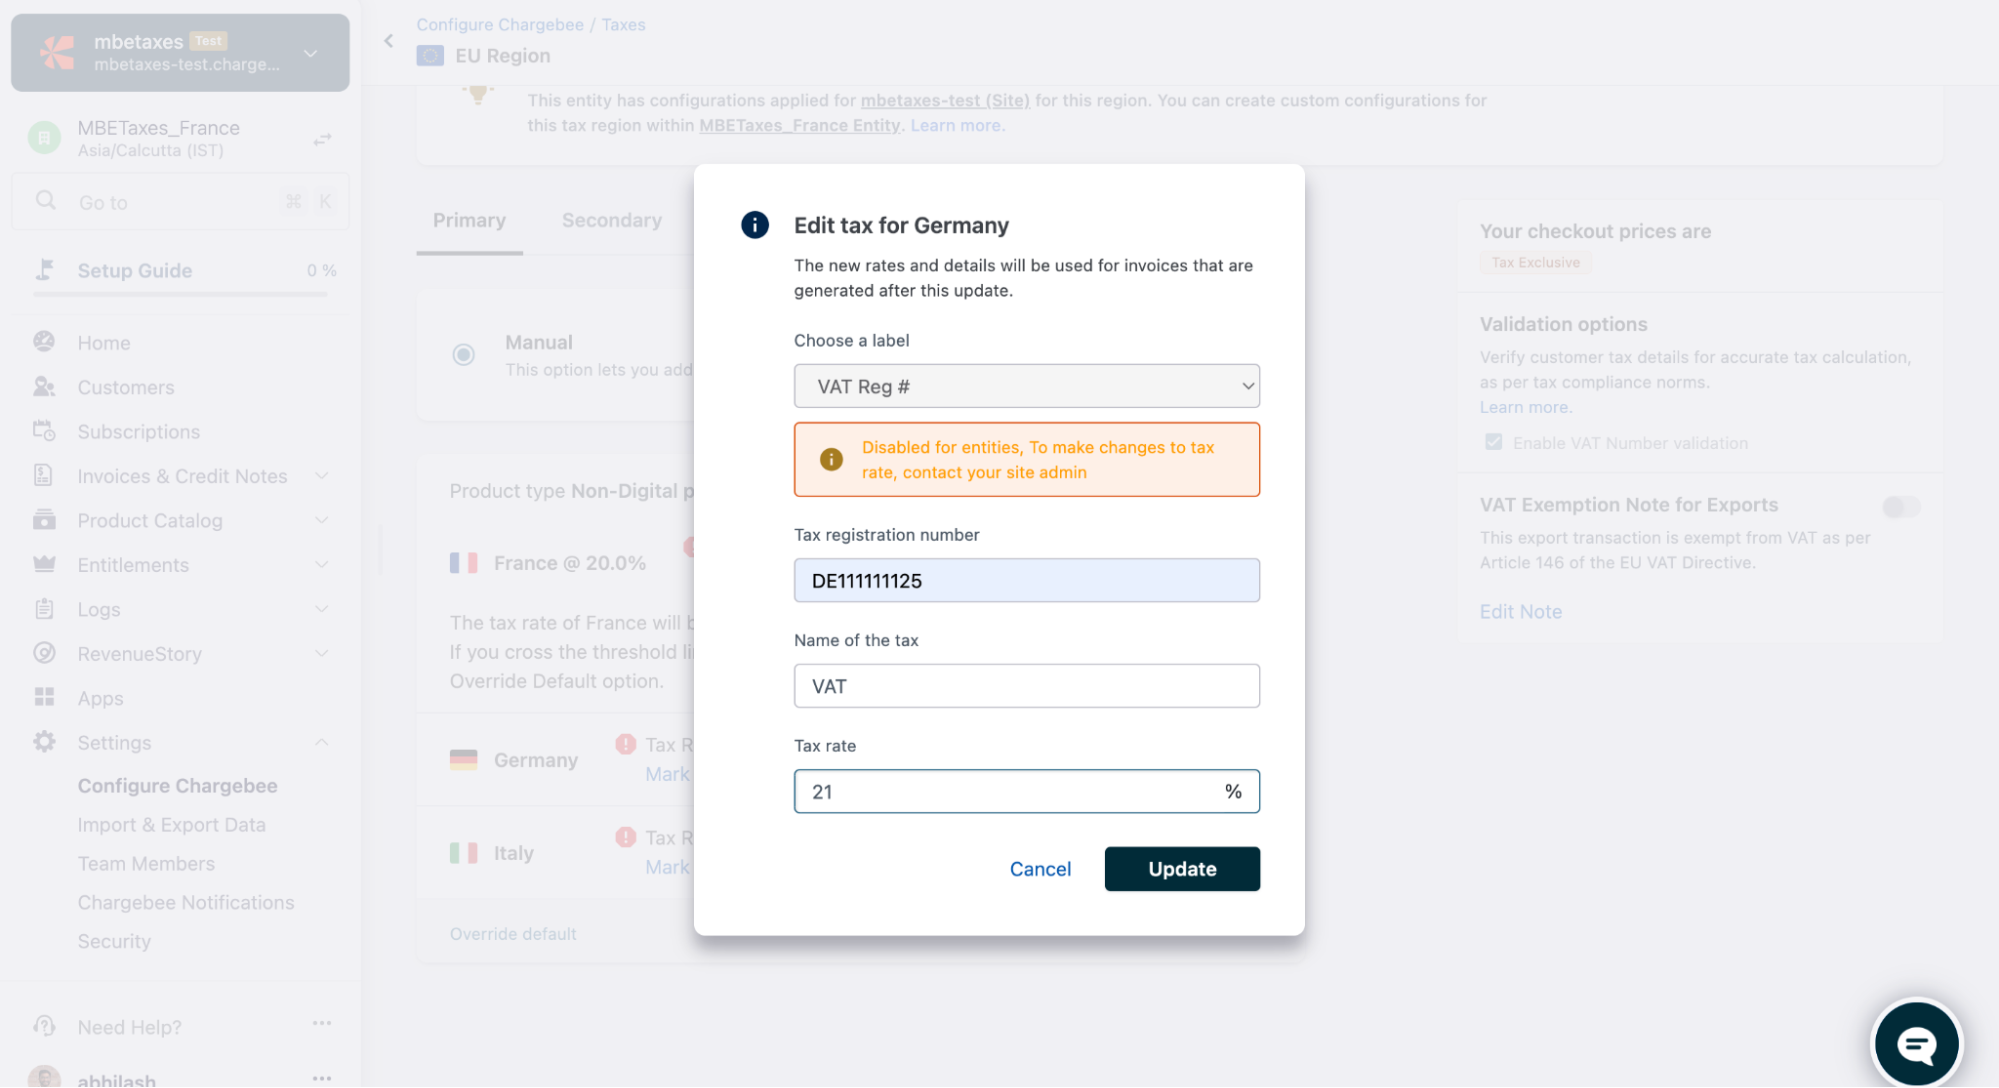The height and width of the screenshot is (1088, 1999).
Task: Click the switch entity arrows icon
Action: coord(322,139)
